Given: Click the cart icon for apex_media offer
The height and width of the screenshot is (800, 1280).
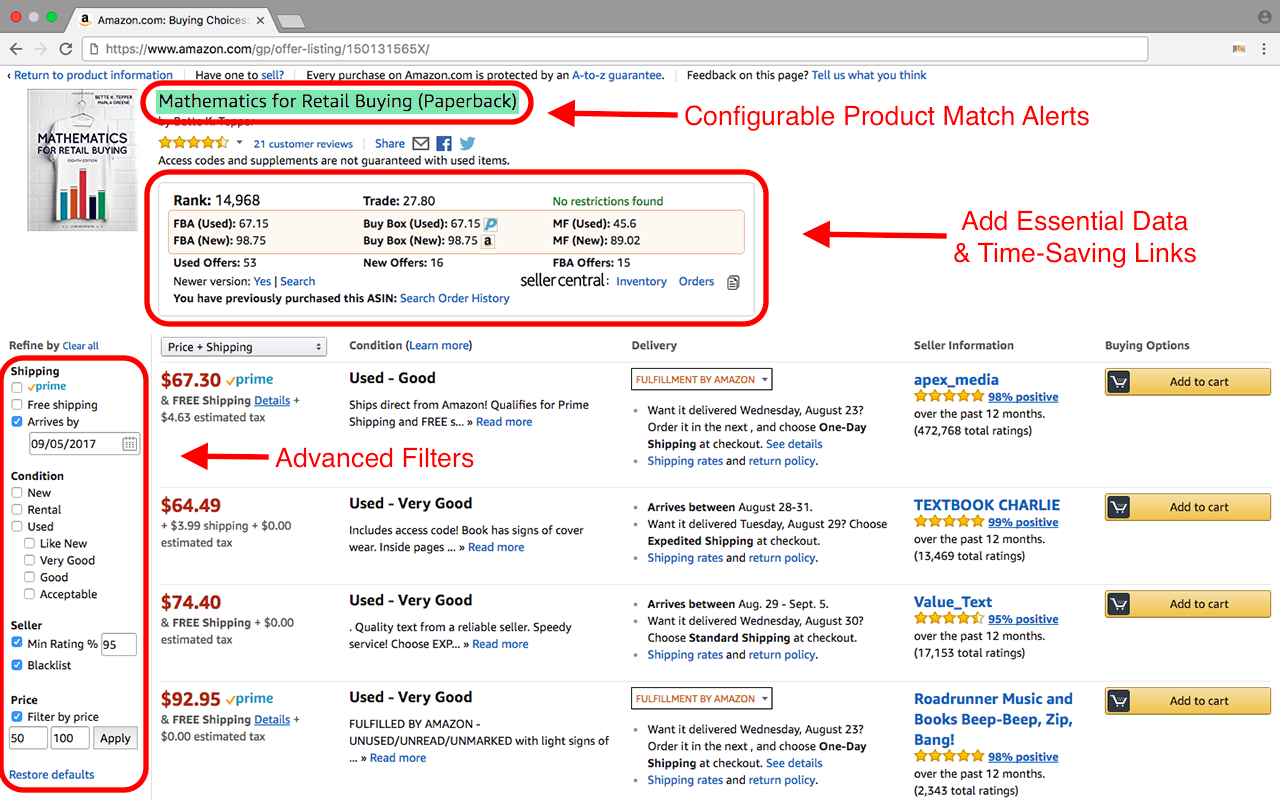Looking at the screenshot, I should point(1118,382).
